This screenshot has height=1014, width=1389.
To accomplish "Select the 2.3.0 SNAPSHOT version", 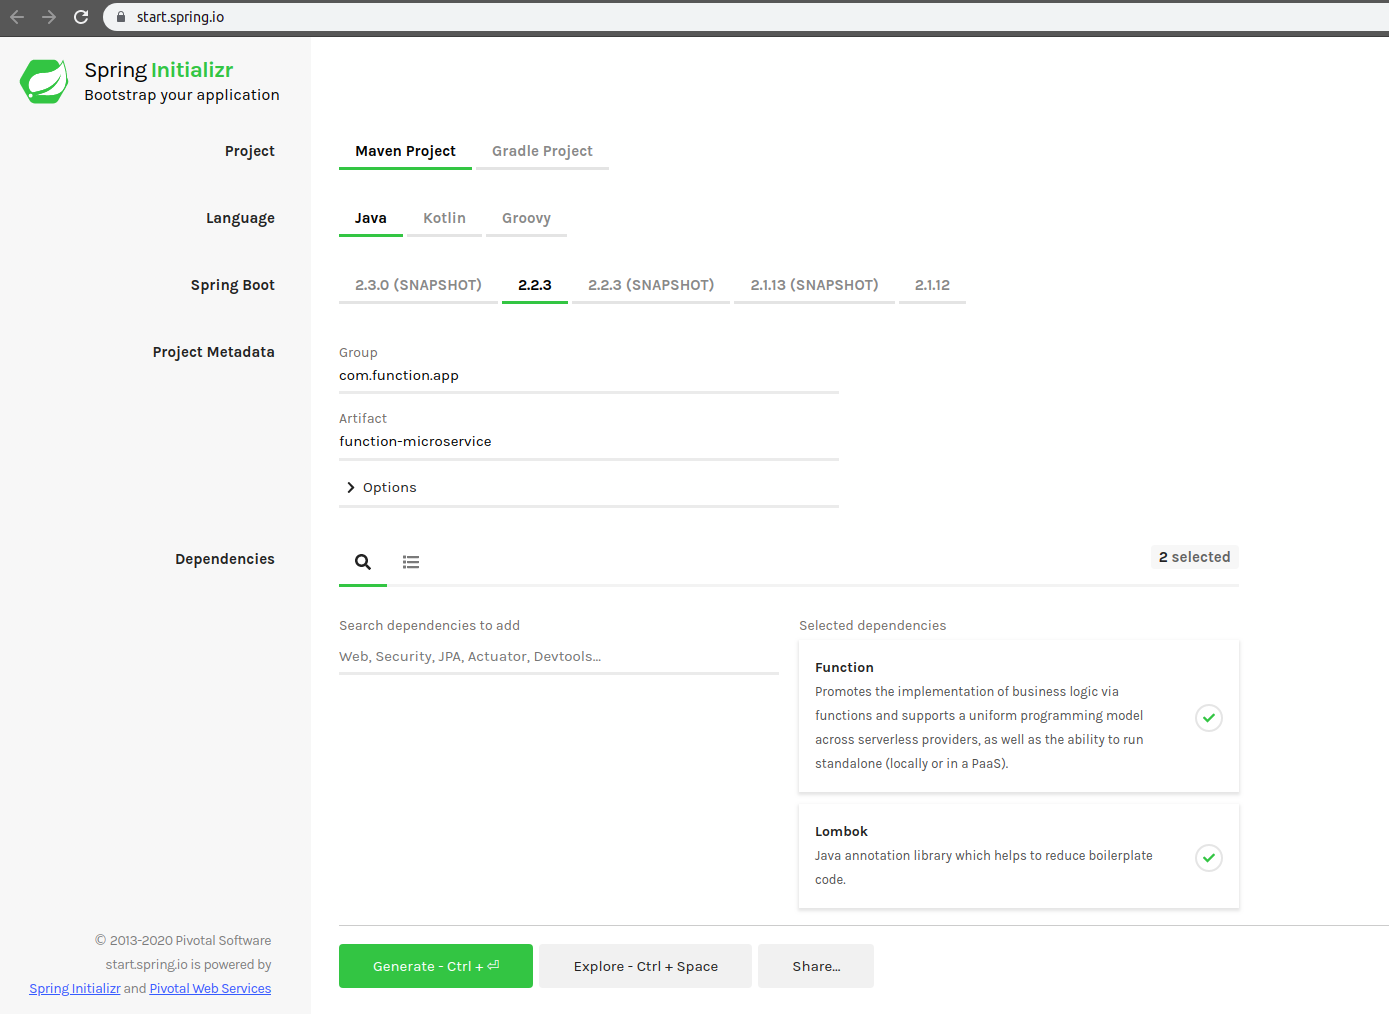I will click(418, 284).
